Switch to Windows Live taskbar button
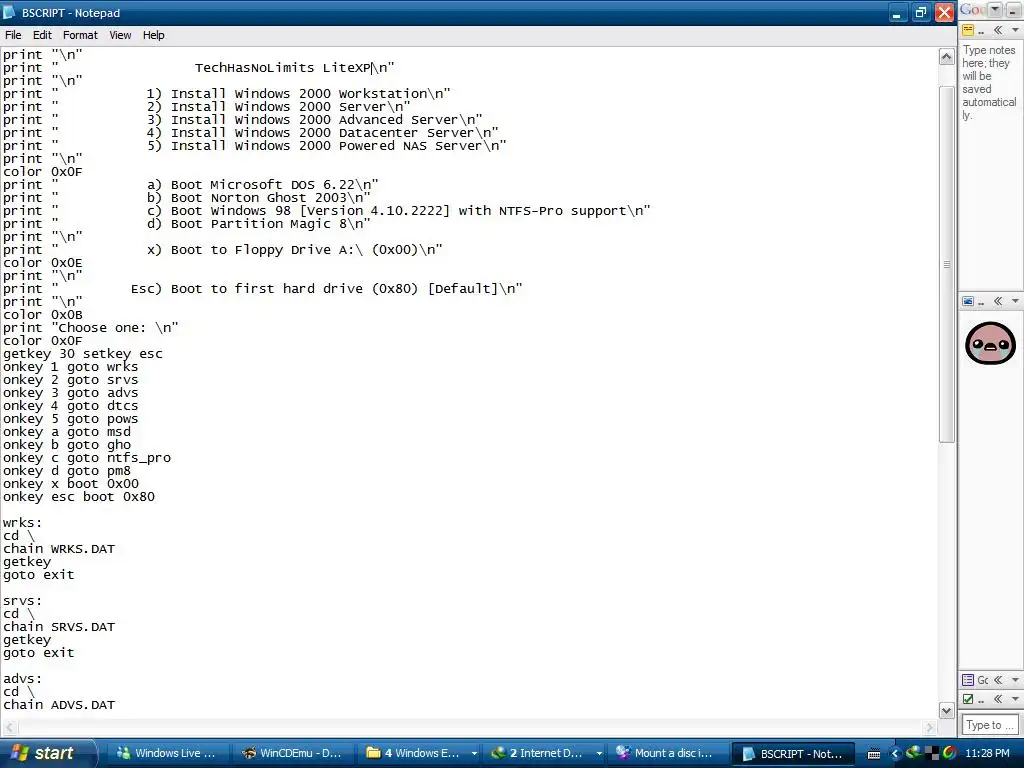This screenshot has width=1024, height=768. 166,753
